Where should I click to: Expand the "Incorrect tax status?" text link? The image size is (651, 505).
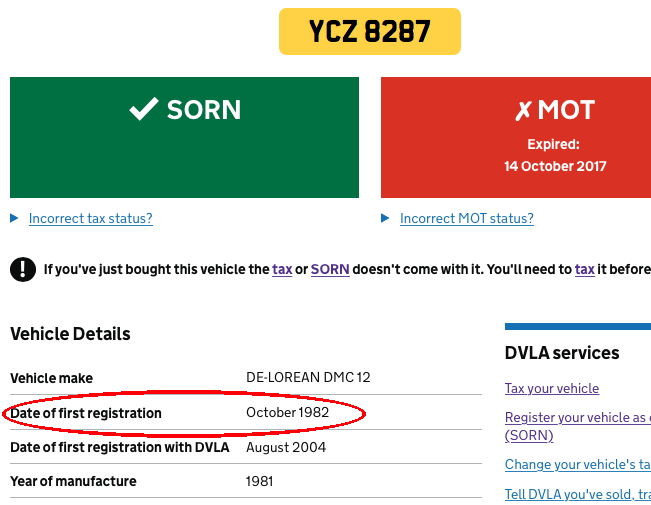click(90, 218)
